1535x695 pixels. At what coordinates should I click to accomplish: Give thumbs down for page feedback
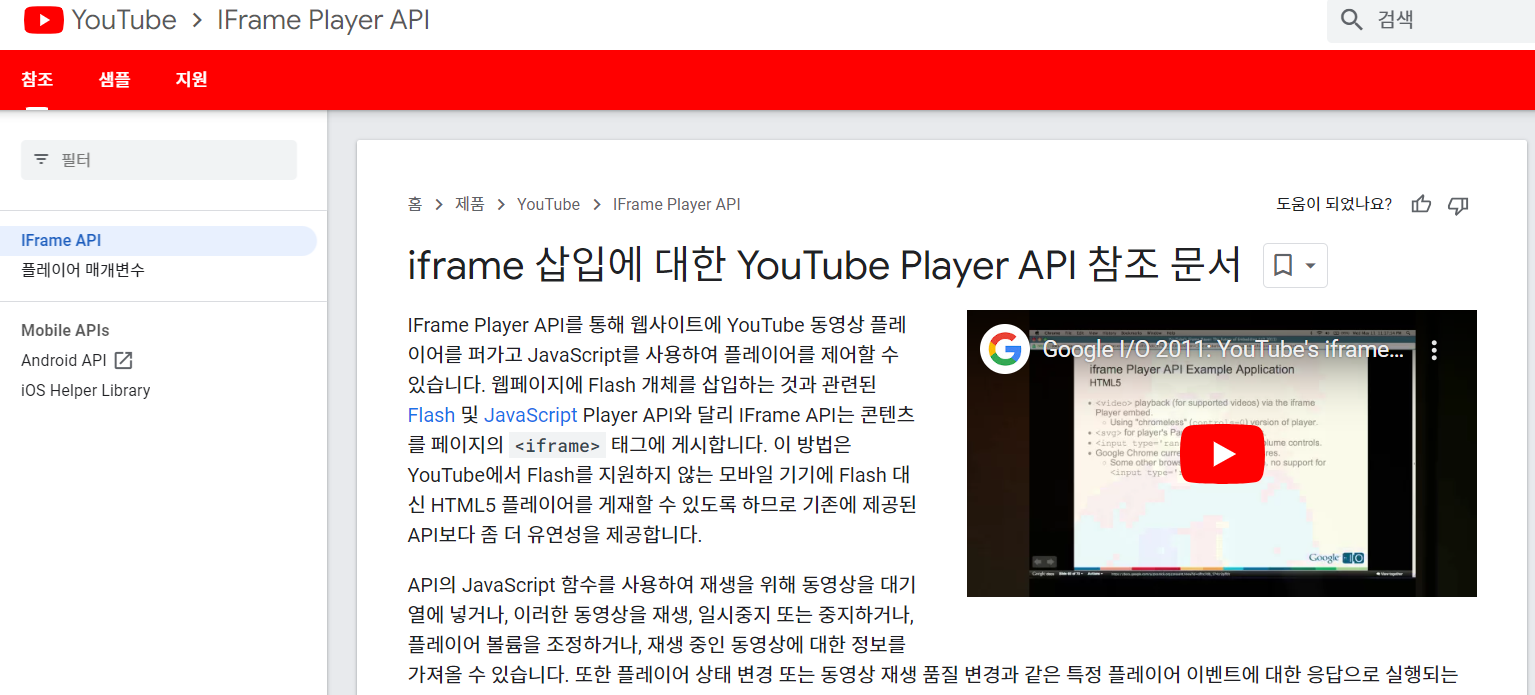tap(1458, 205)
